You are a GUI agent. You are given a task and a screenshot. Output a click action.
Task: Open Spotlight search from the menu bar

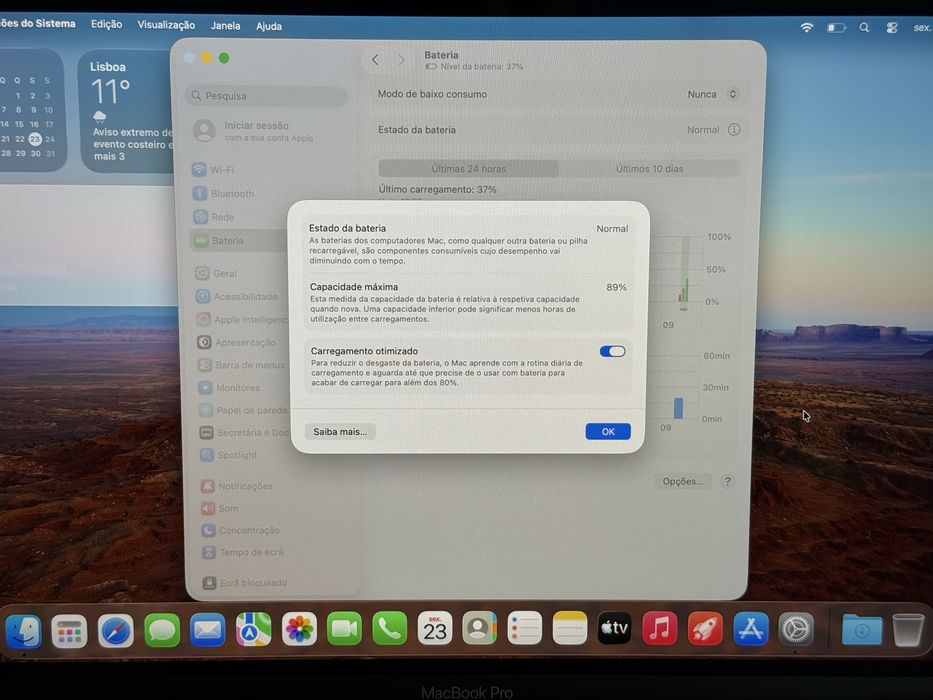coord(864,27)
